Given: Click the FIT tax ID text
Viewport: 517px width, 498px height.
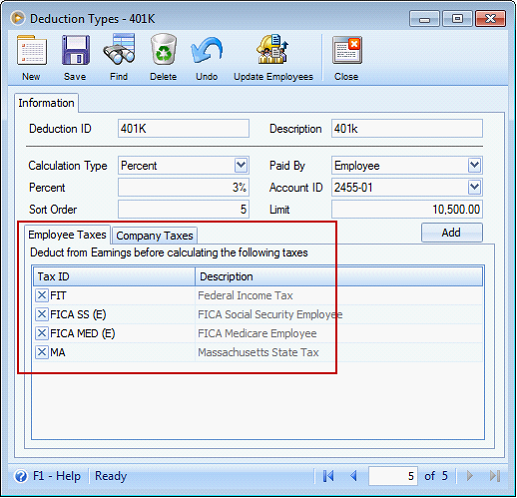Looking at the screenshot, I should tap(58, 295).
